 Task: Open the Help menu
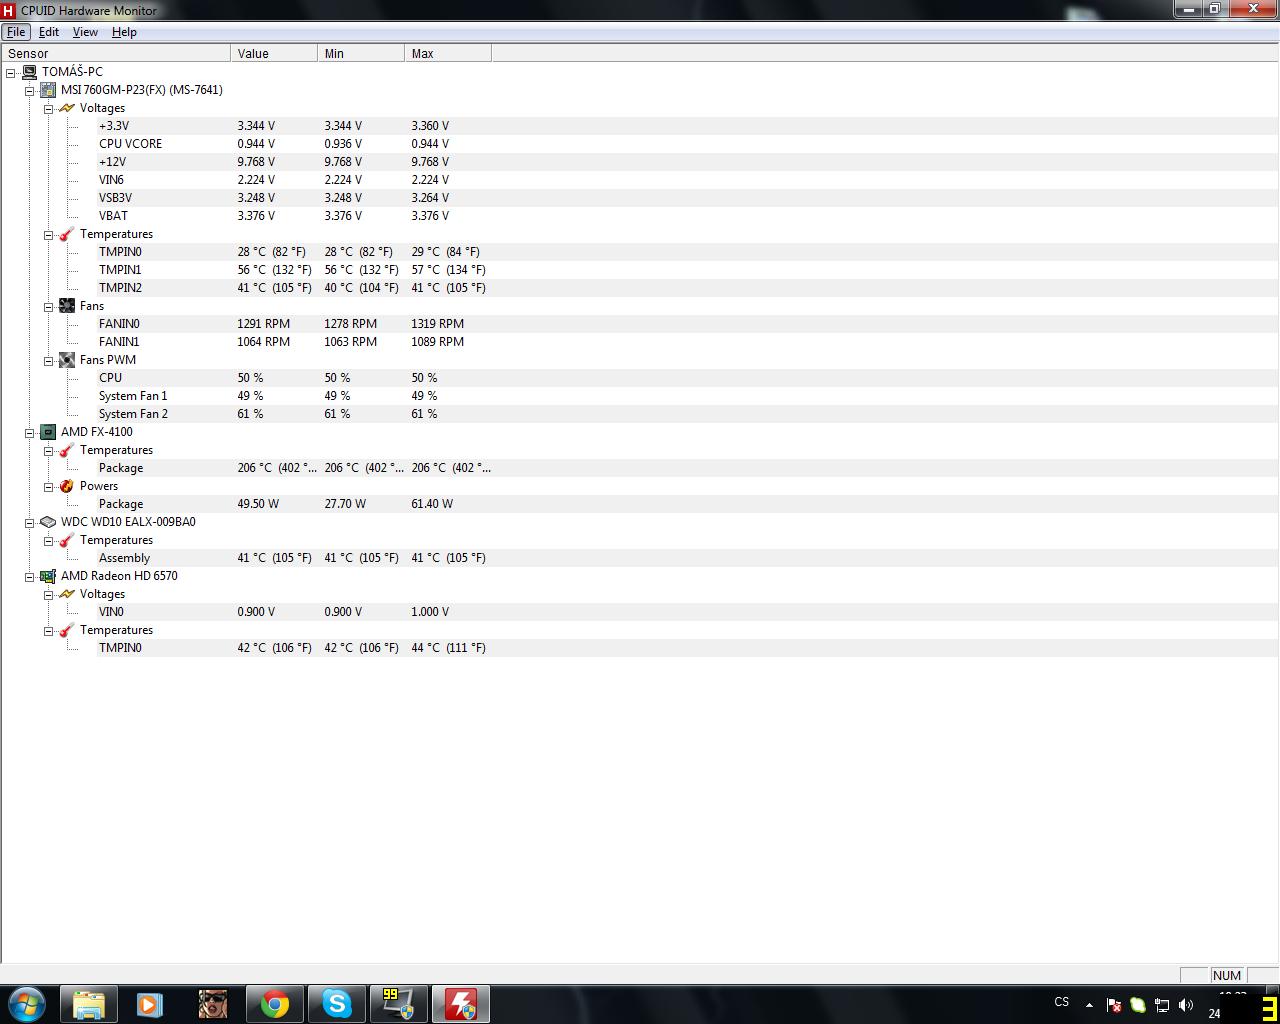click(x=124, y=32)
